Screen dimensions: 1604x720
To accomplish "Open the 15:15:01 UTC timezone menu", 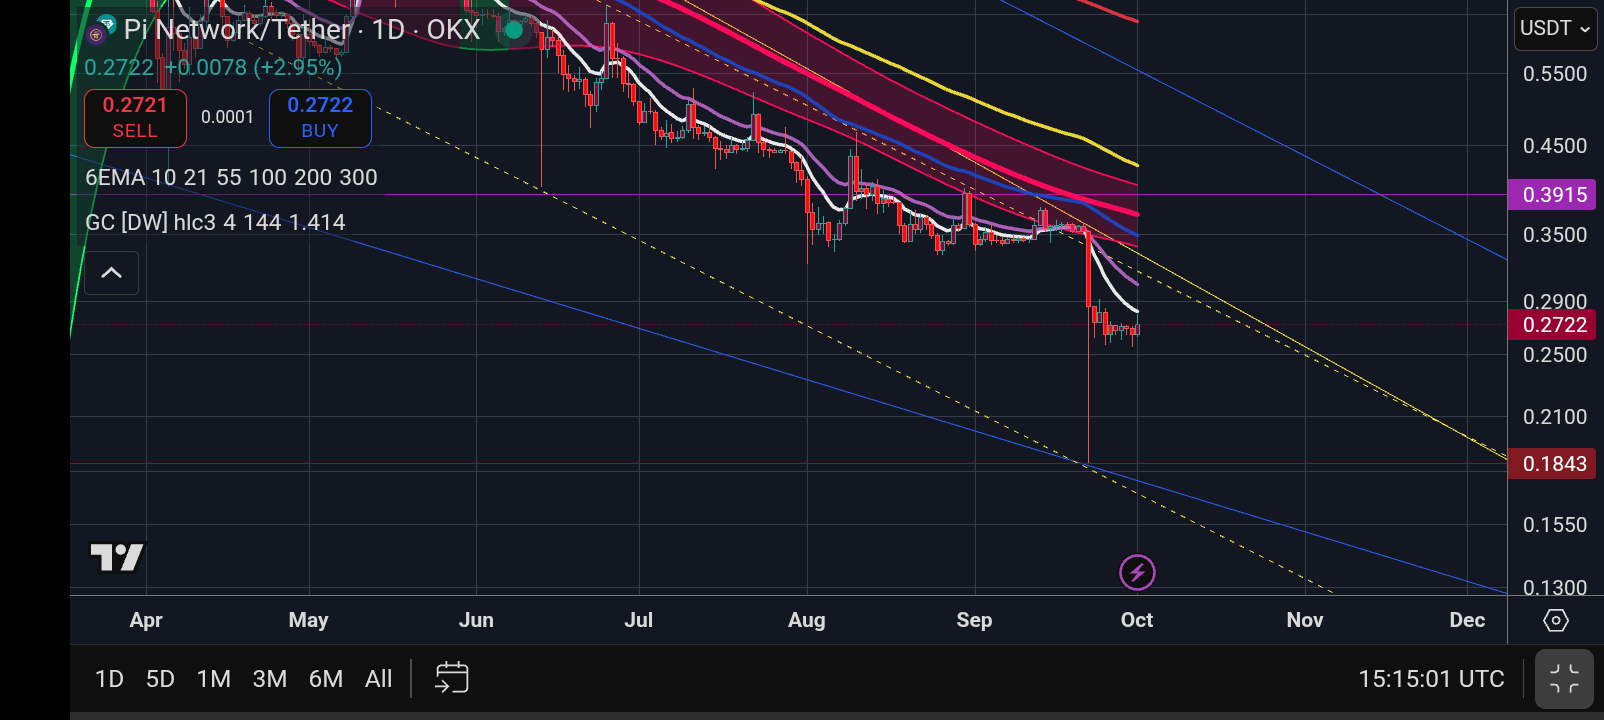I will 1431,679.
